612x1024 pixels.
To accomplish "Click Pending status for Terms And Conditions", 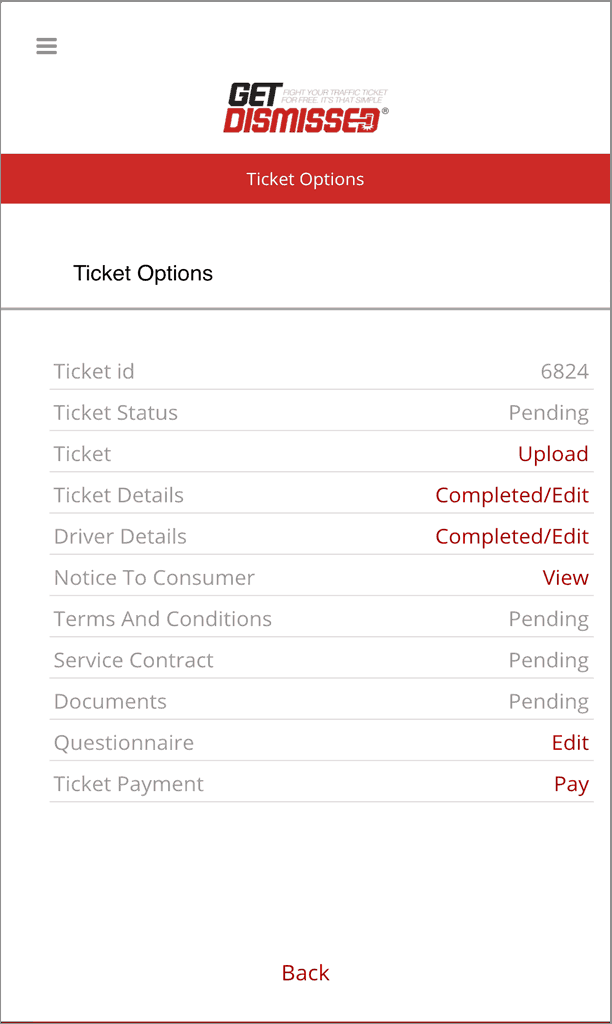I will click(548, 619).
